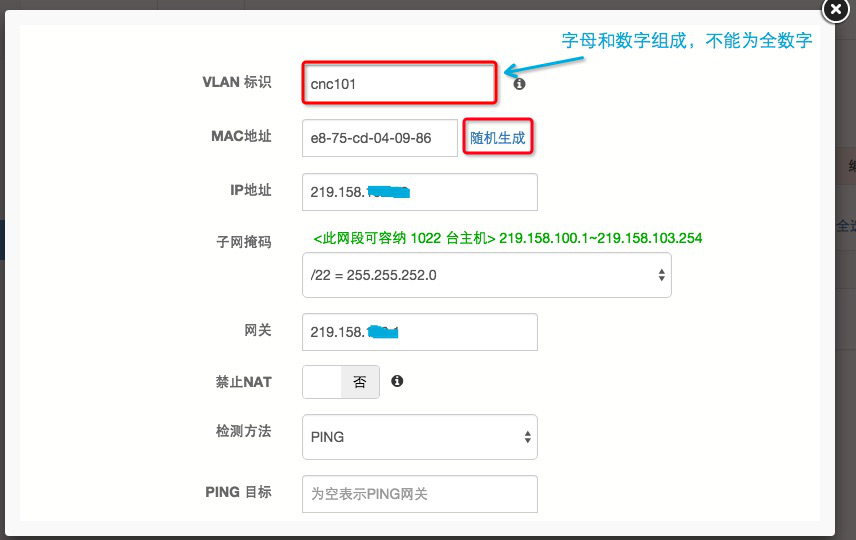Click the 否 label on NAT switch
This screenshot has width=856, height=540.
coord(360,381)
